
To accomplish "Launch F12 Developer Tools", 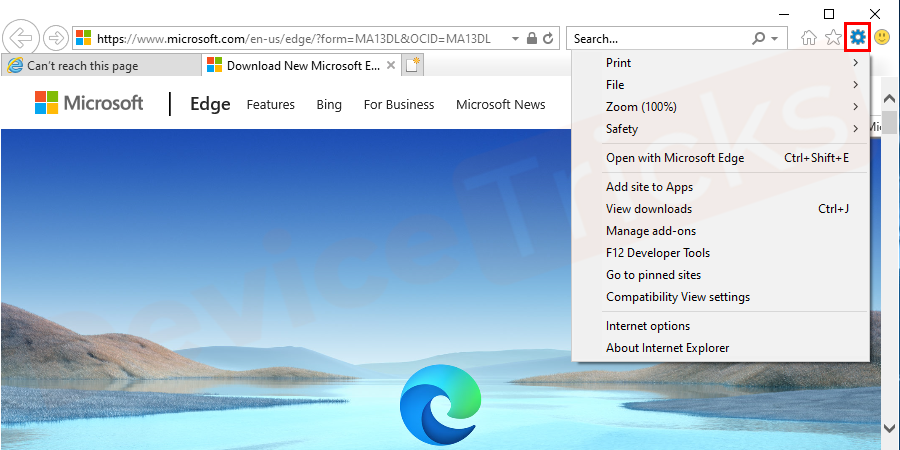I will [x=721, y=253].
